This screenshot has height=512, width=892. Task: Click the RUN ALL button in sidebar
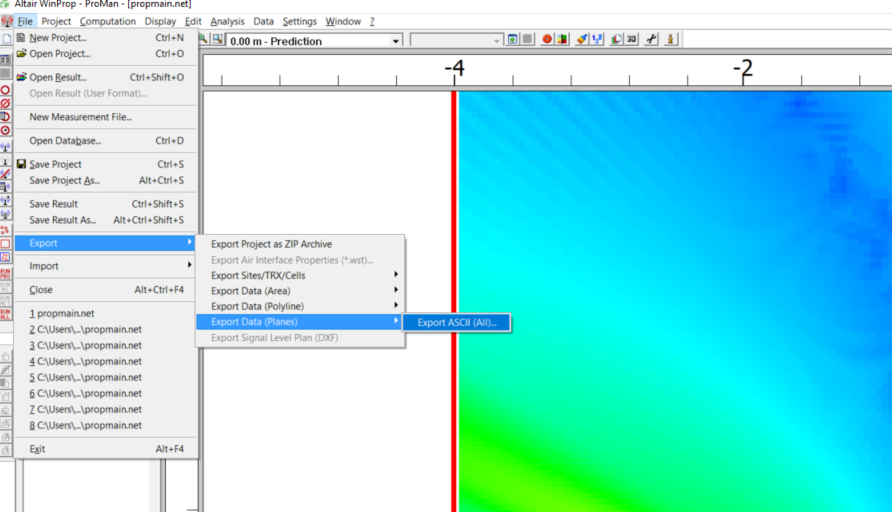click(5, 314)
